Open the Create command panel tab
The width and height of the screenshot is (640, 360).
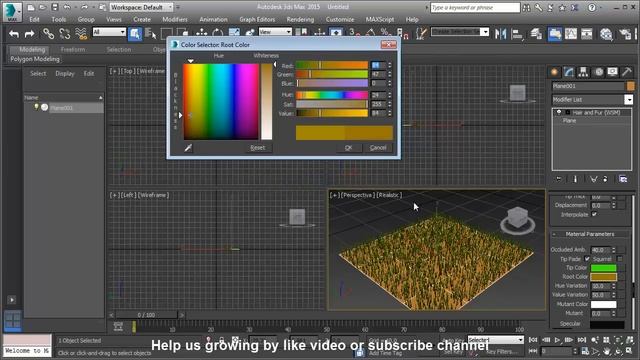554,72
